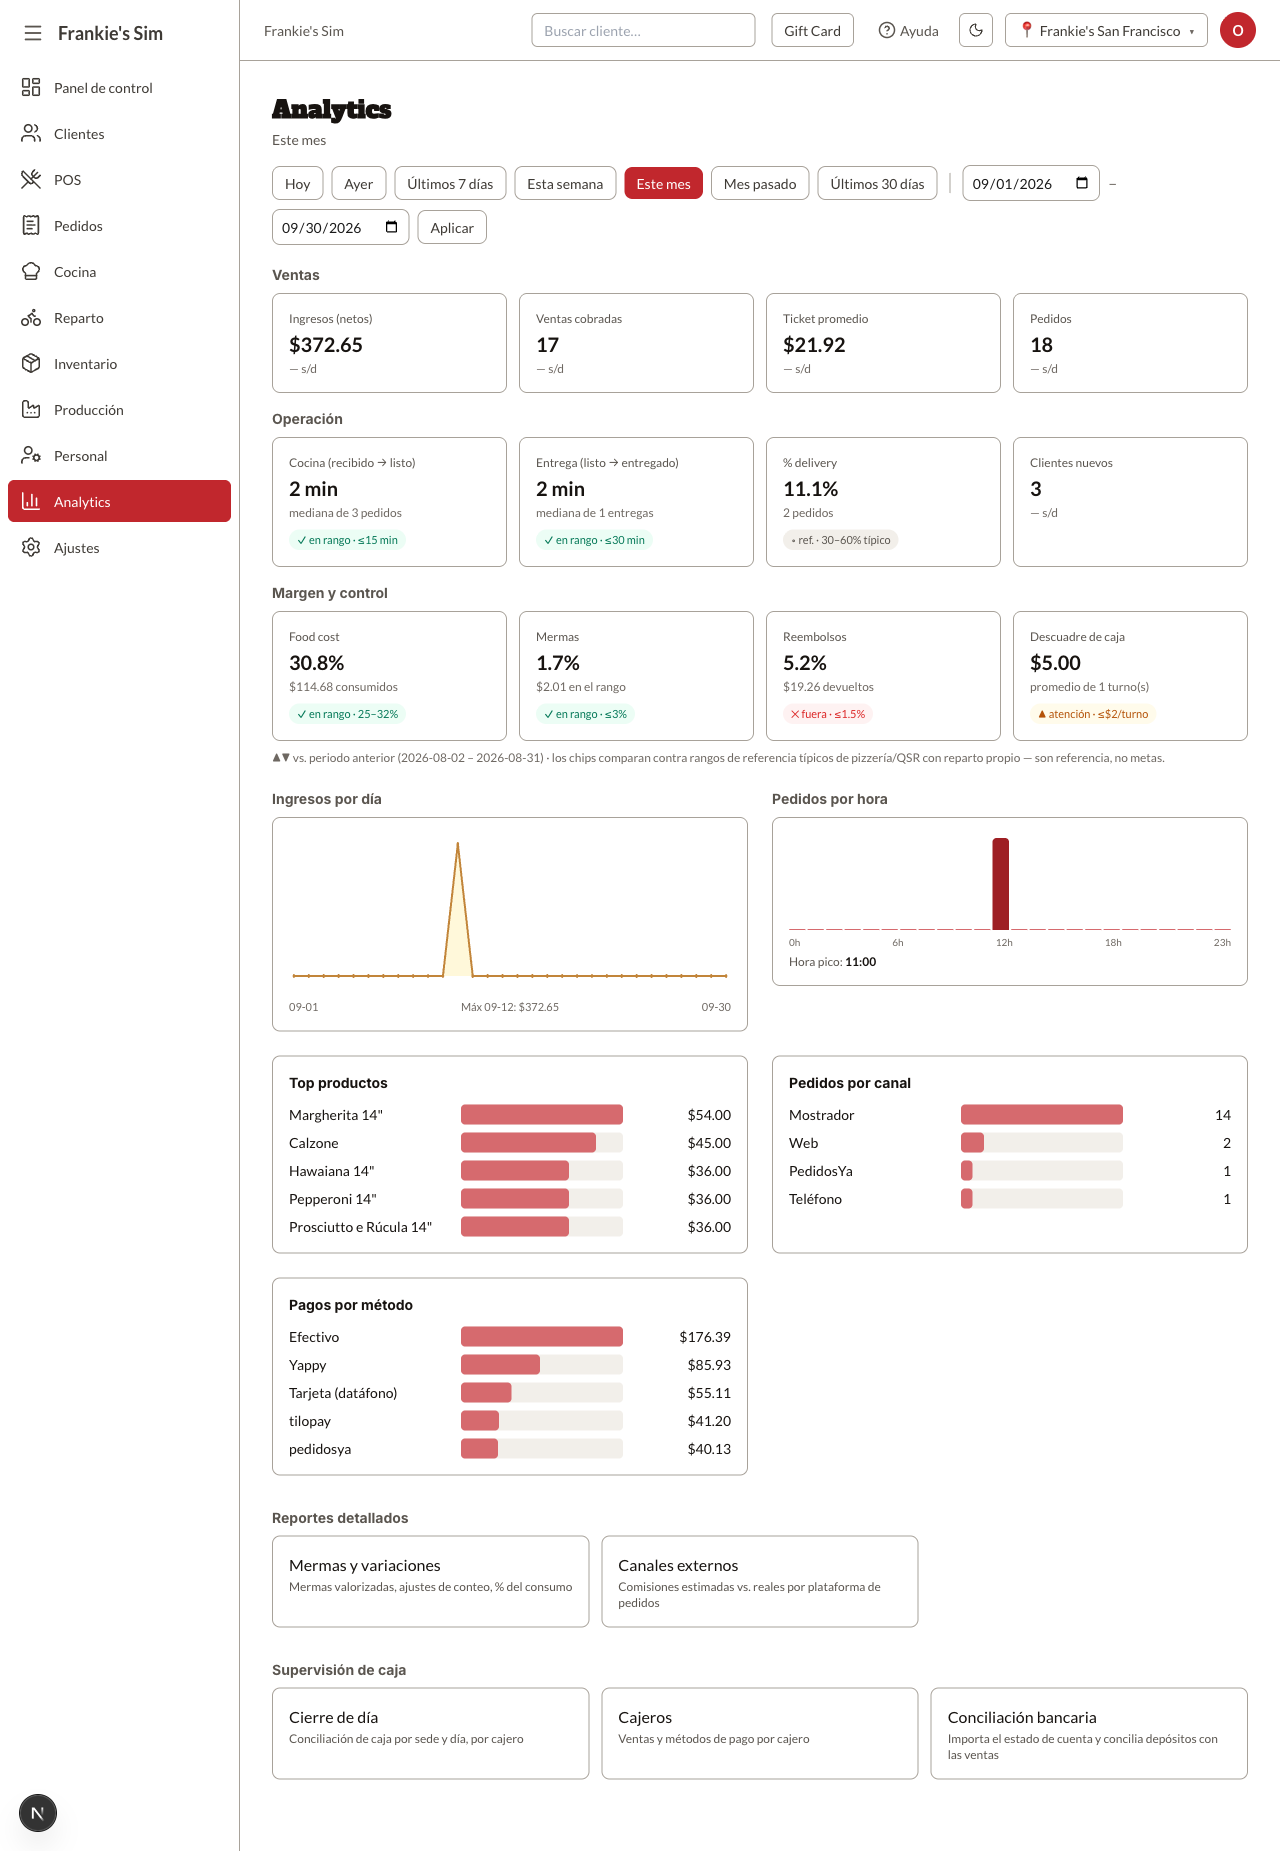
Task: Click the Reparto bicycle icon
Action: pos(31,317)
